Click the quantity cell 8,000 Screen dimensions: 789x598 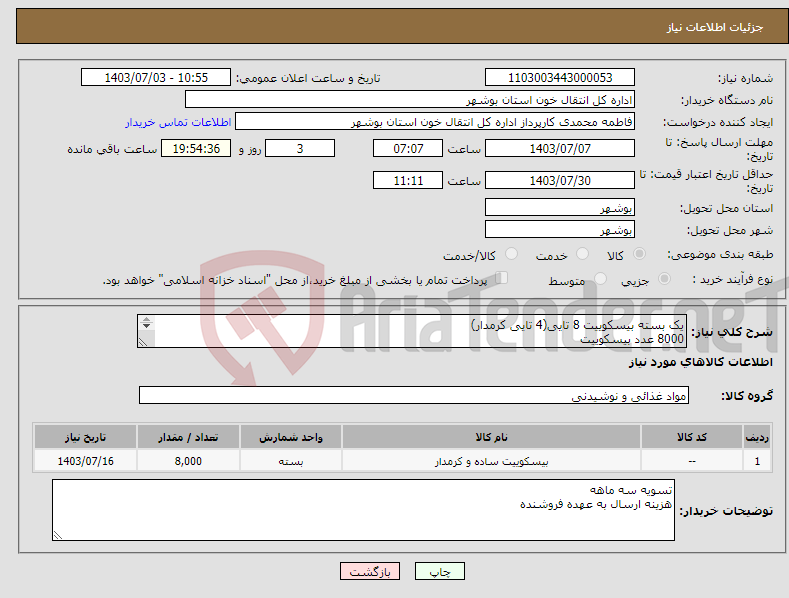pyautogui.click(x=188, y=461)
